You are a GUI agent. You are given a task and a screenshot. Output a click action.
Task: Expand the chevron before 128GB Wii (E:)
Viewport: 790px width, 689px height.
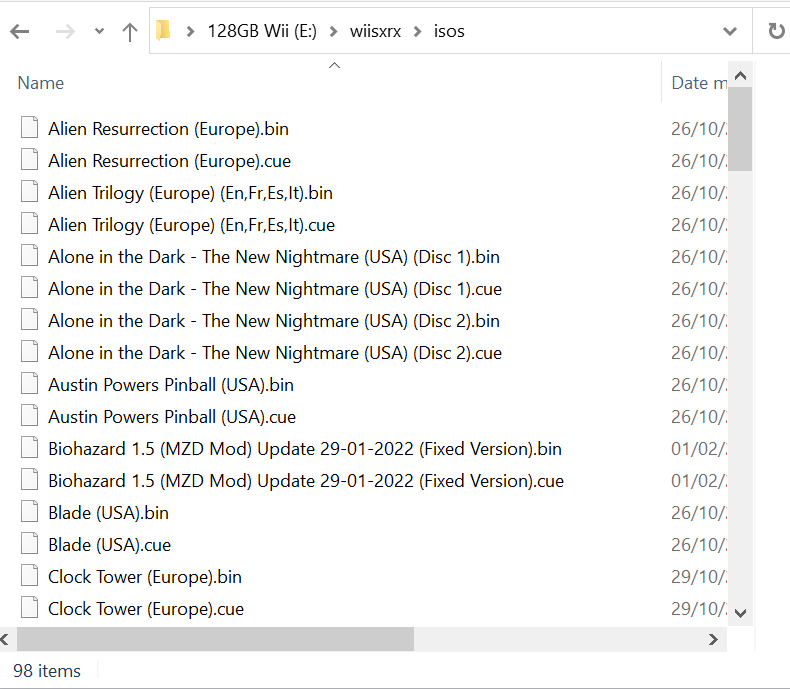point(190,32)
